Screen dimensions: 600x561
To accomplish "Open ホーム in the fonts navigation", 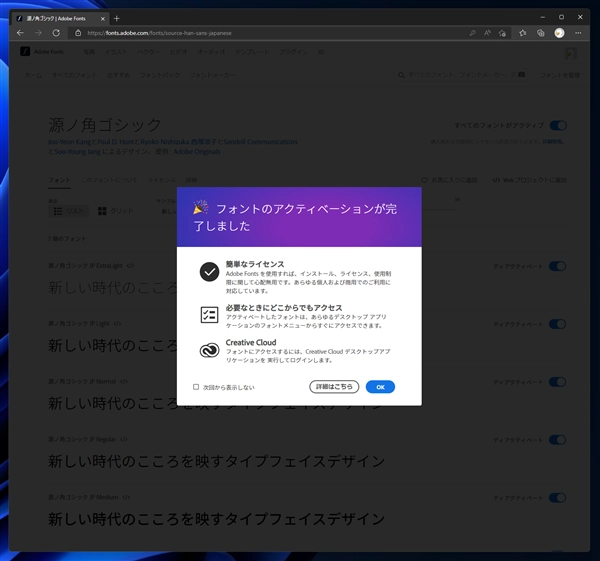I will (x=33, y=75).
